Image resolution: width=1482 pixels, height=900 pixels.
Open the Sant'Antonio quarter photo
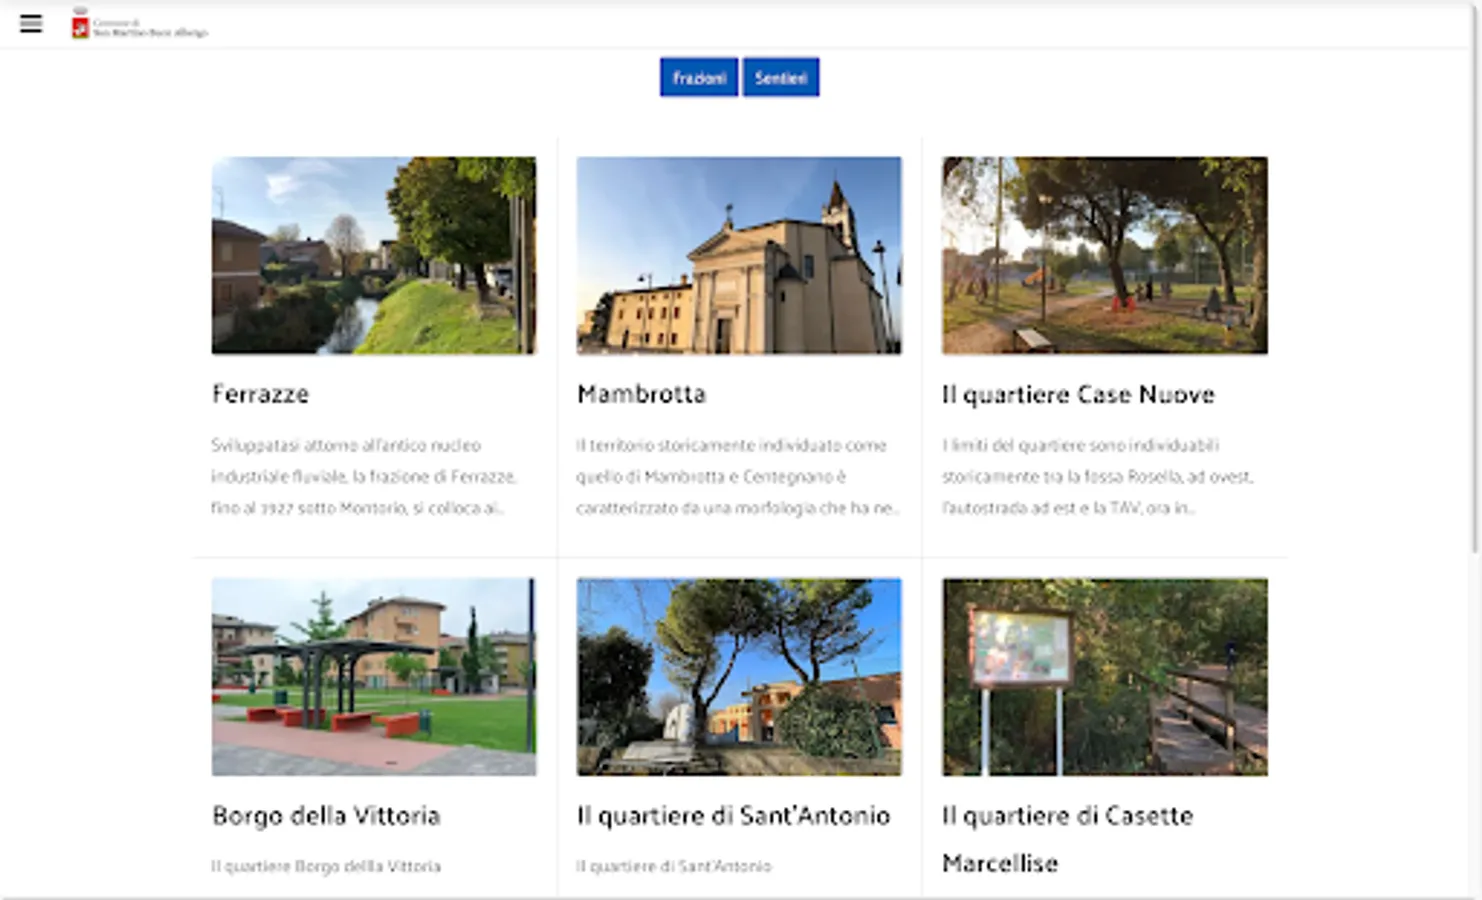coord(739,677)
